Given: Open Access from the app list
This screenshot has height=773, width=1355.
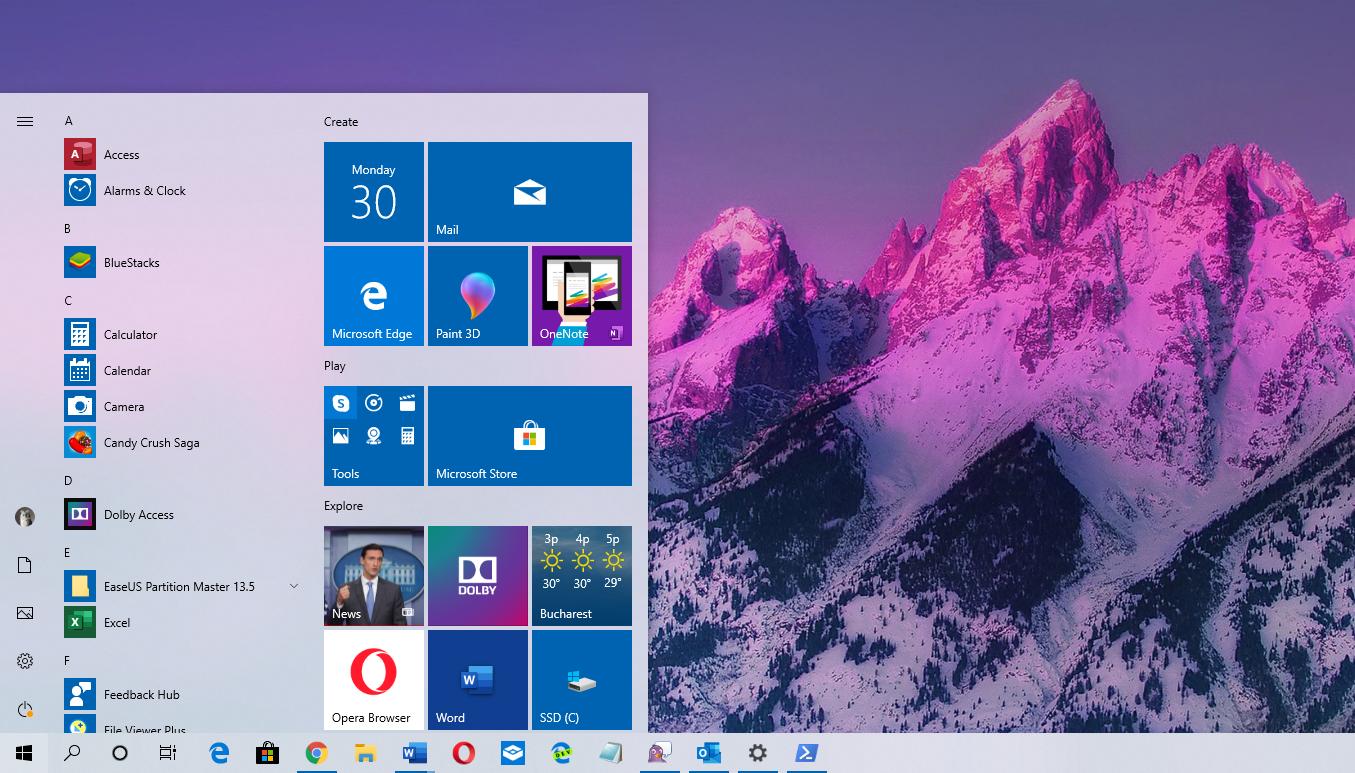Looking at the screenshot, I should 180,154.
